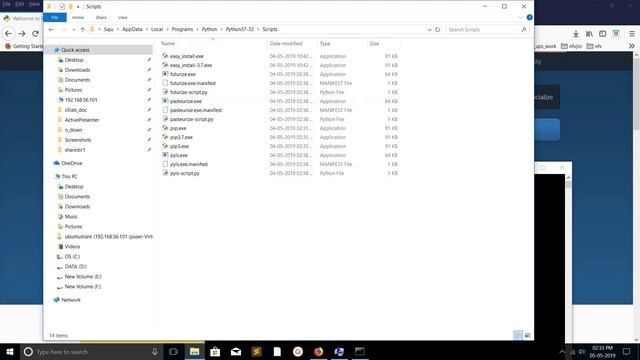Open Screenshots folder in navigation pane

point(78,140)
